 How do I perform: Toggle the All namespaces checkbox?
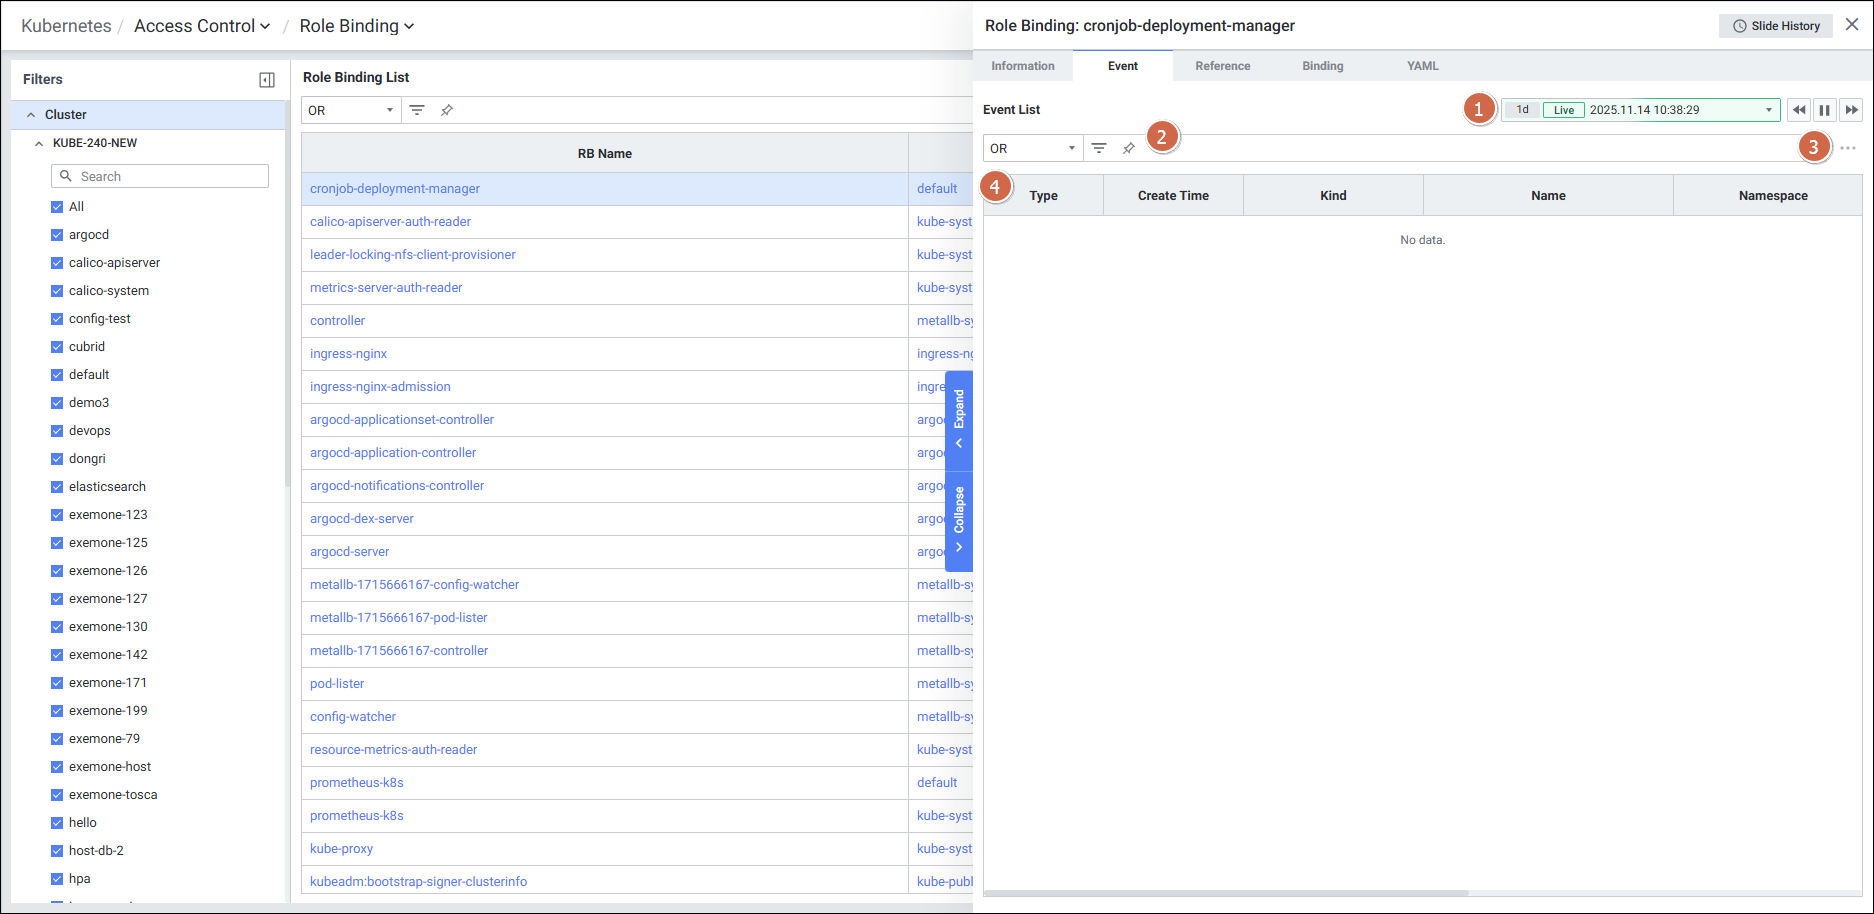pos(57,207)
